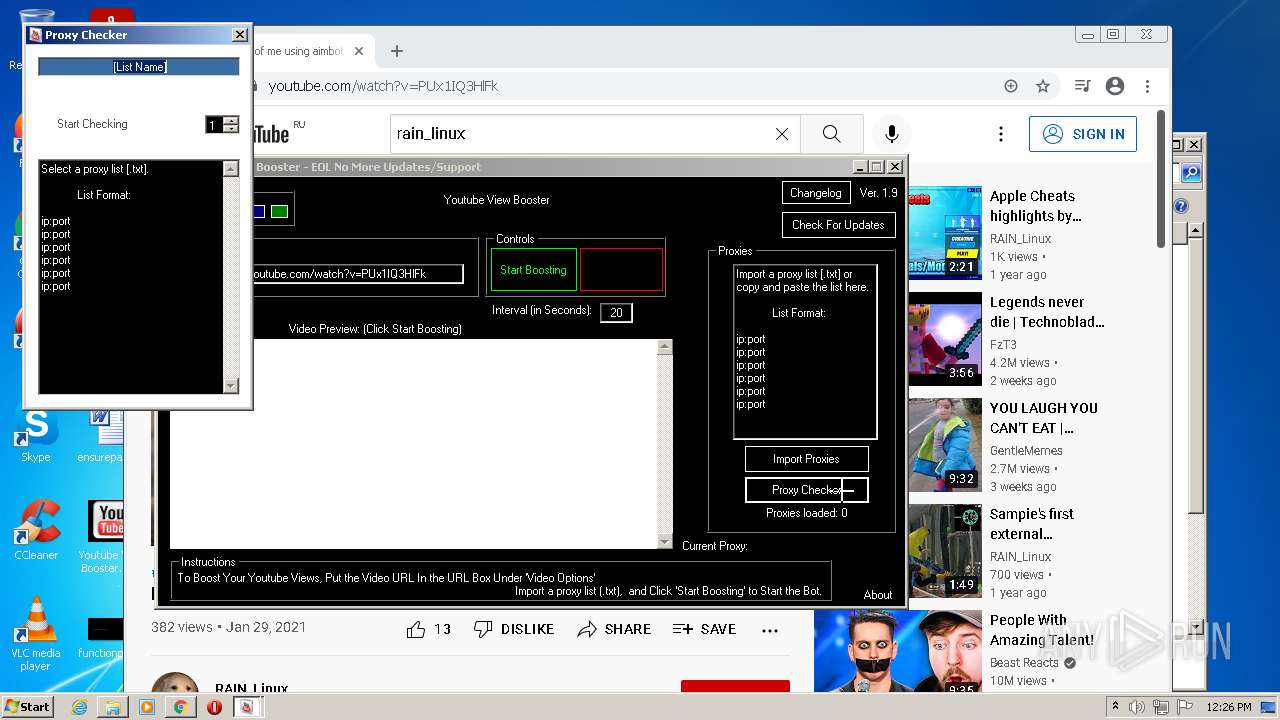The width and height of the screenshot is (1280, 720).
Task: Open the Windows Start menu
Action: 27,706
